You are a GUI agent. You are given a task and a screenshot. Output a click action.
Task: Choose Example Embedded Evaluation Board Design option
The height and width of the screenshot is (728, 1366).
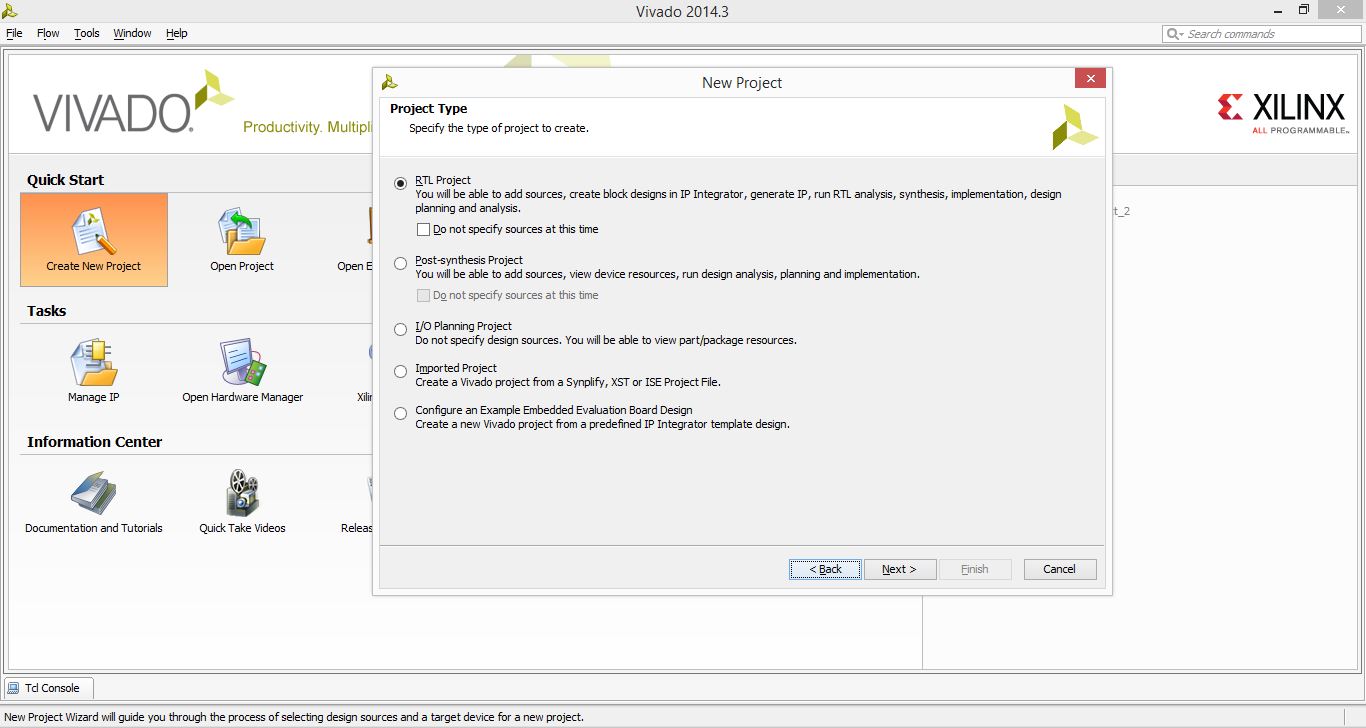tap(401, 413)
